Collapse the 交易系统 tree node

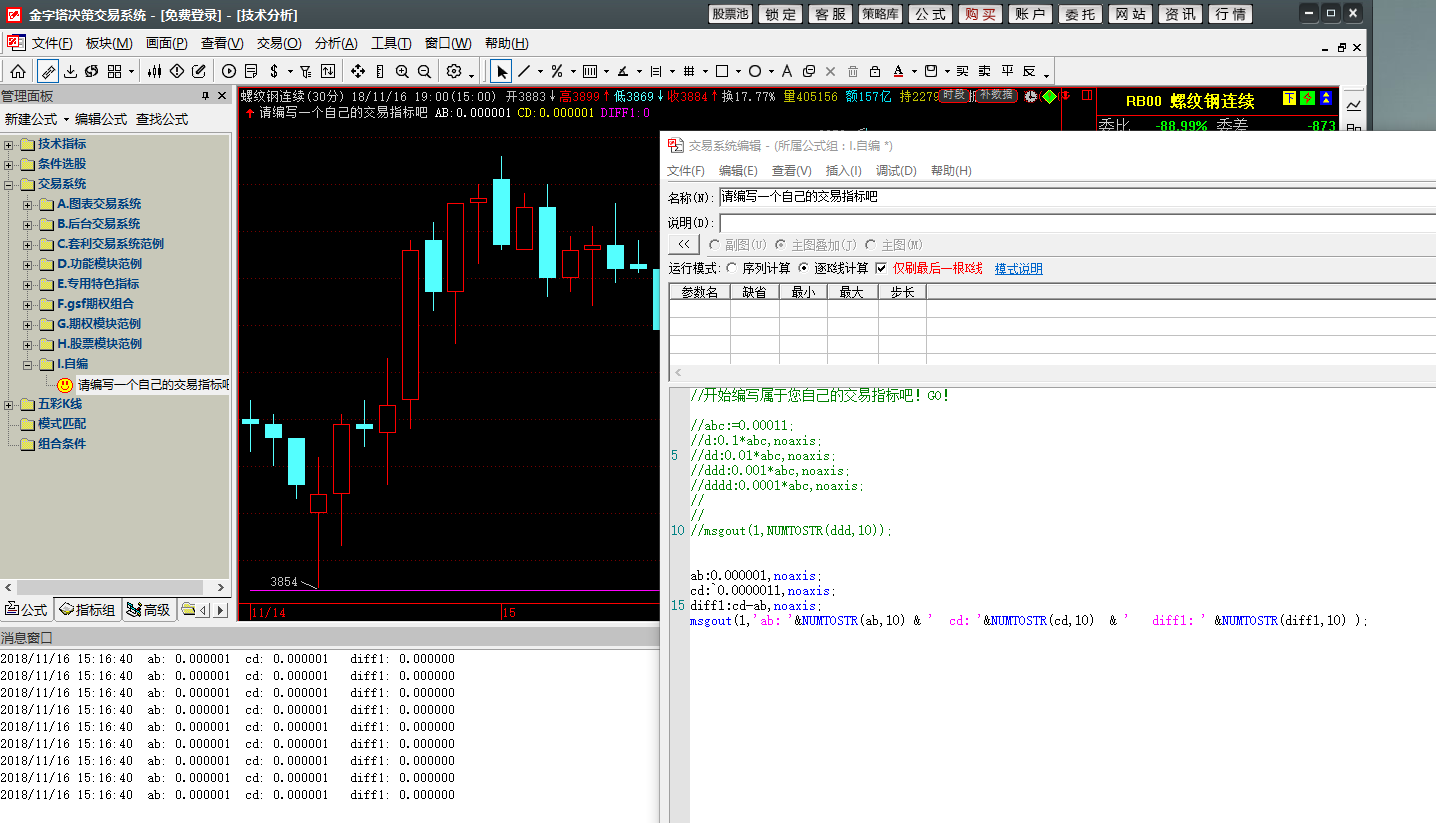click(x=9, y=184)
